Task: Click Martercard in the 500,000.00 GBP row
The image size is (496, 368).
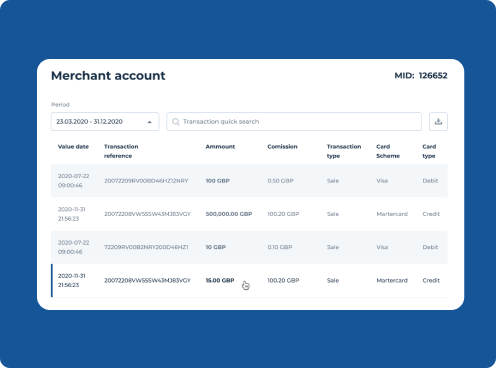Action: 392,214
